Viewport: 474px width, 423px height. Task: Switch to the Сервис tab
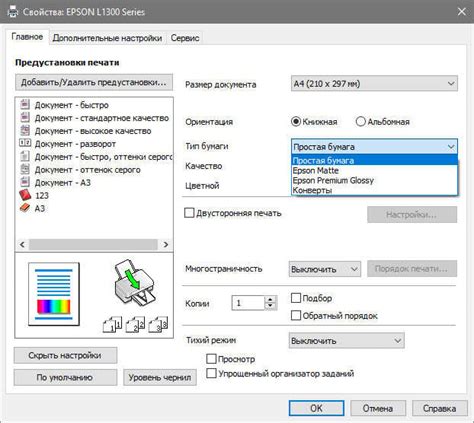click(x=185, y=38)
